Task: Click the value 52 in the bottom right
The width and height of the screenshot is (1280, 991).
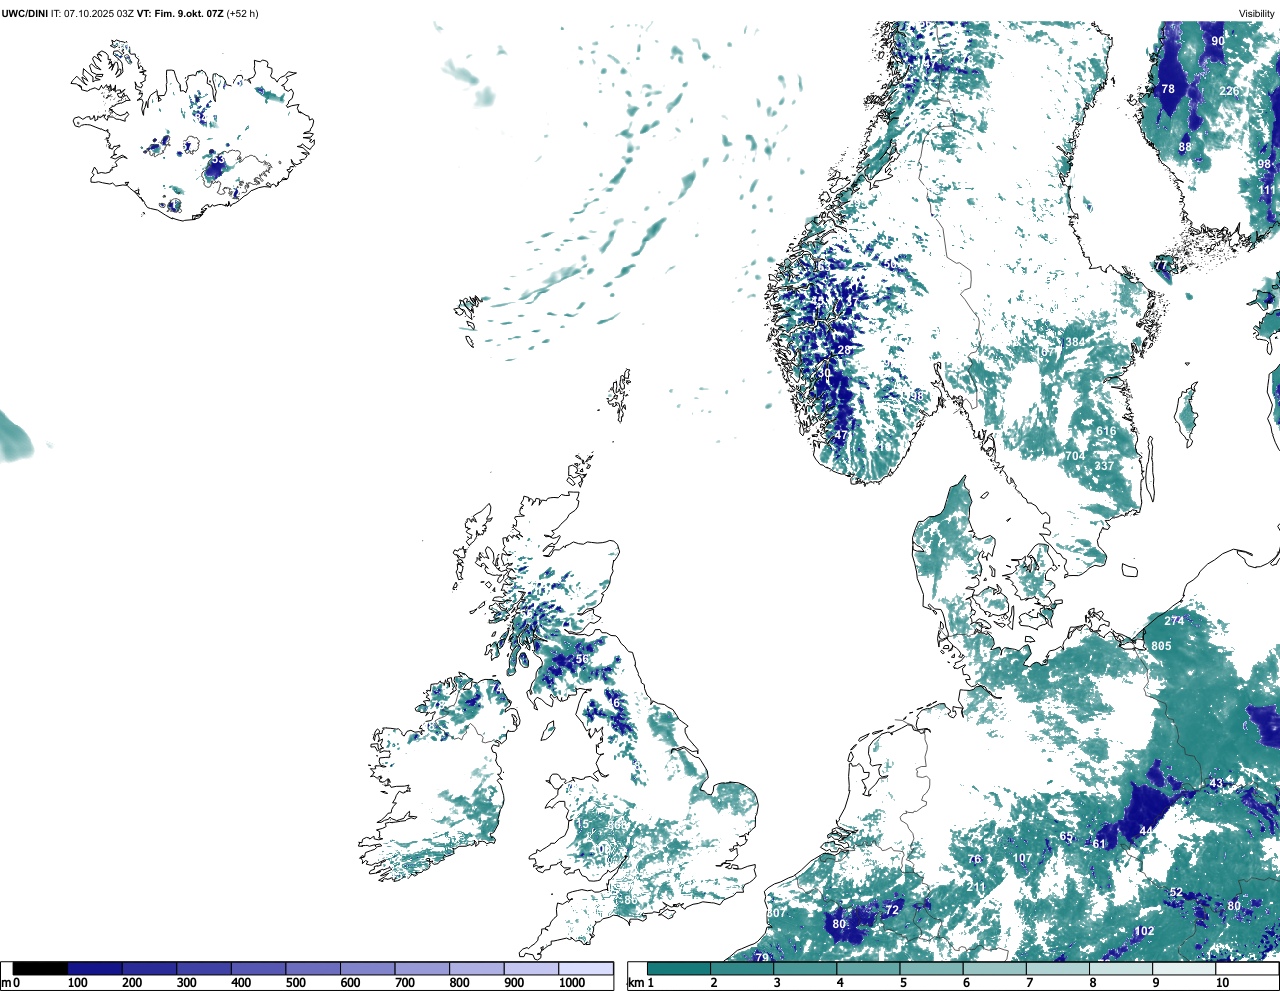Action: click(1176, 893)
